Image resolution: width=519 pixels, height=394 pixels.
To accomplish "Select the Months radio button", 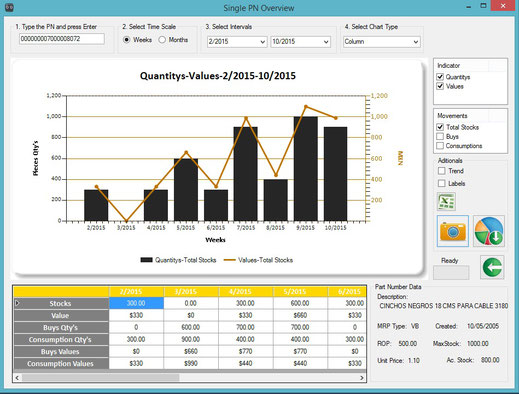I will [x=162, y=40].
